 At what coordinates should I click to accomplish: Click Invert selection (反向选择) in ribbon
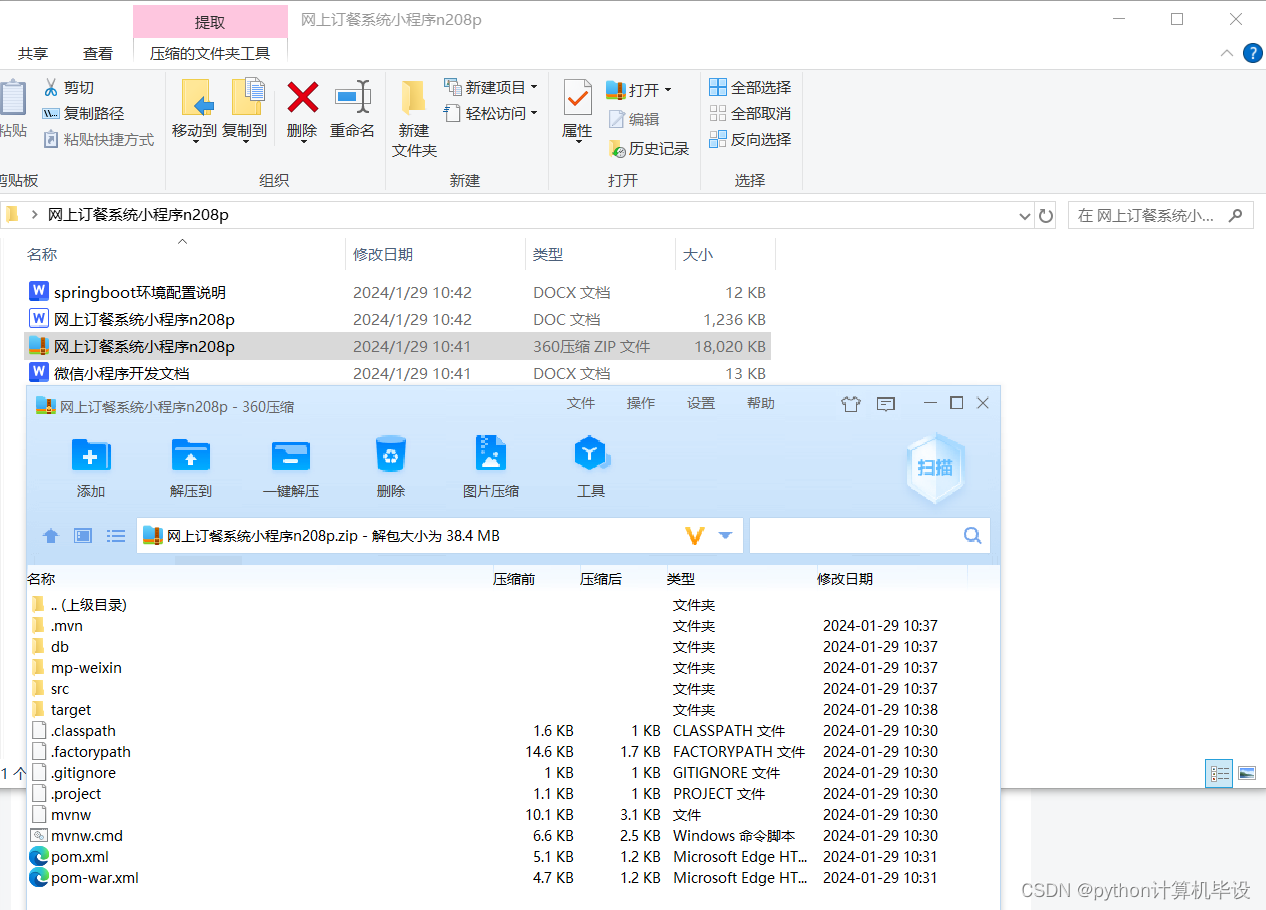pos(750,140)
